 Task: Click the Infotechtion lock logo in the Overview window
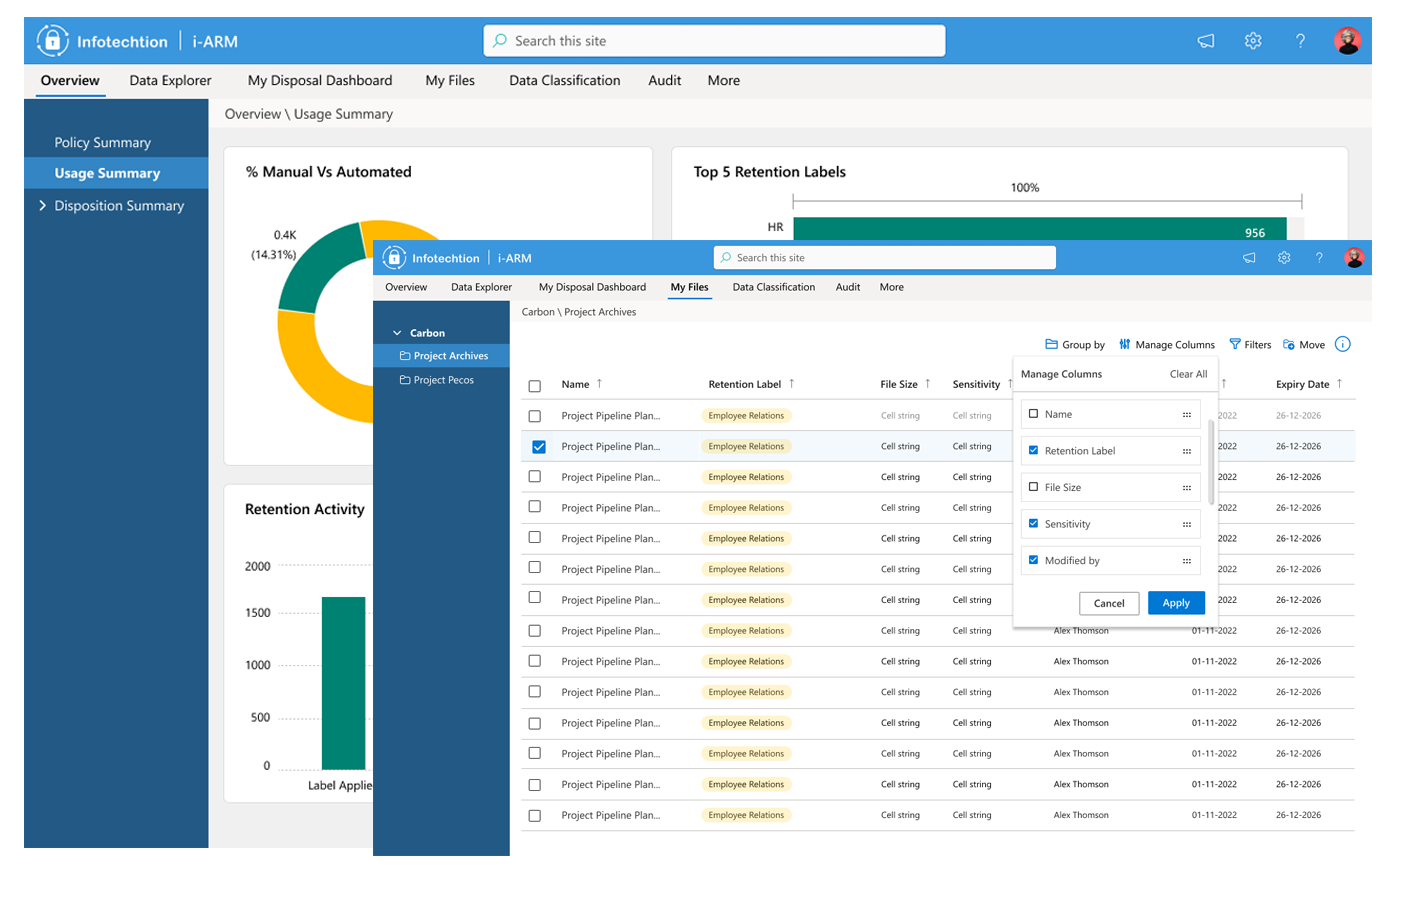52,41
